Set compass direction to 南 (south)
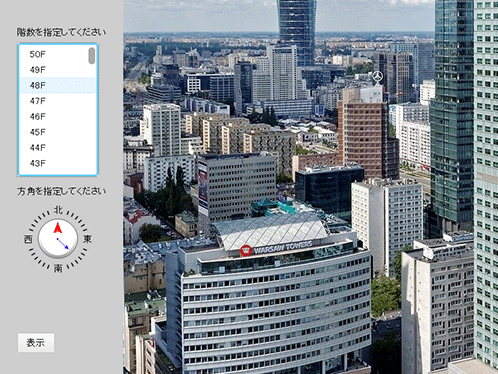498x374 pixels. pos(58,269)
